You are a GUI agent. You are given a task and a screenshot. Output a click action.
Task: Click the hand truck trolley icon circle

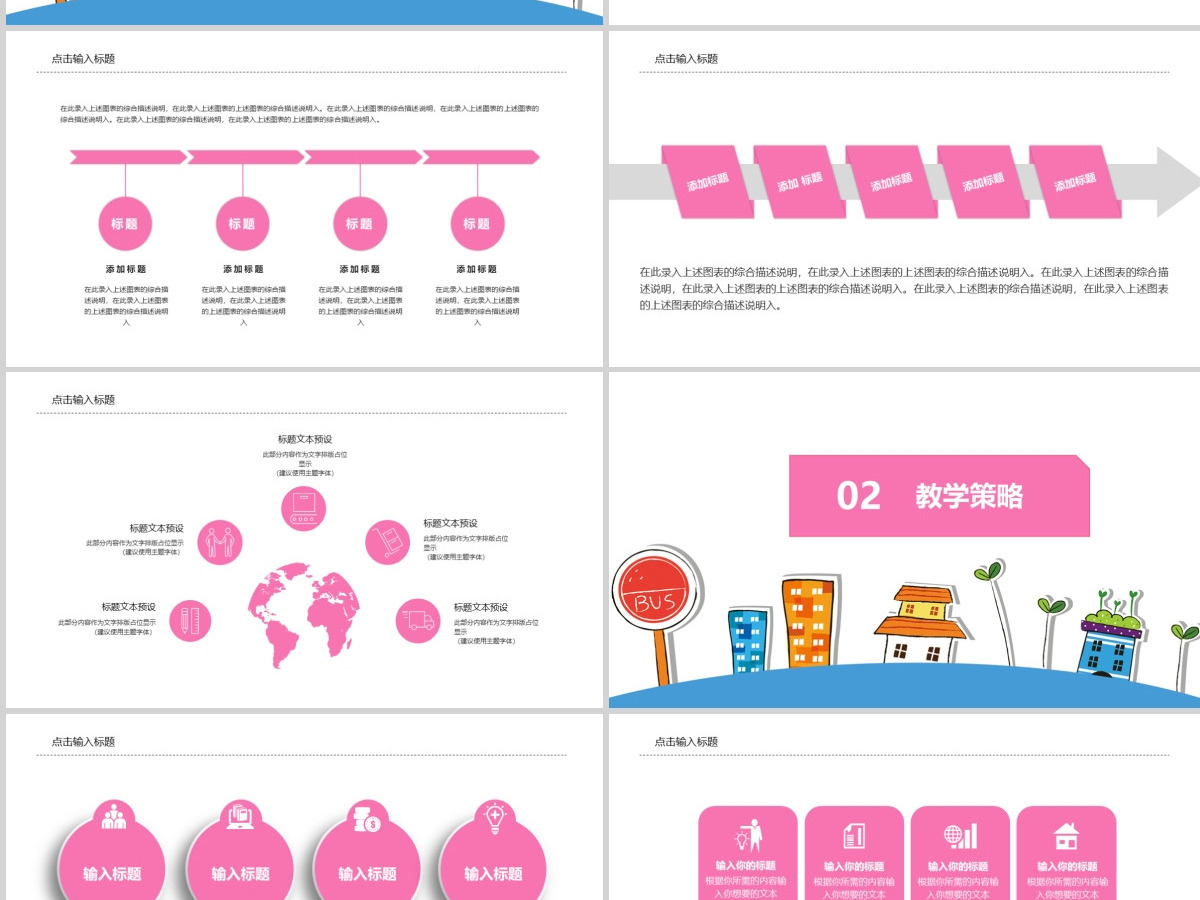(387, 542)
